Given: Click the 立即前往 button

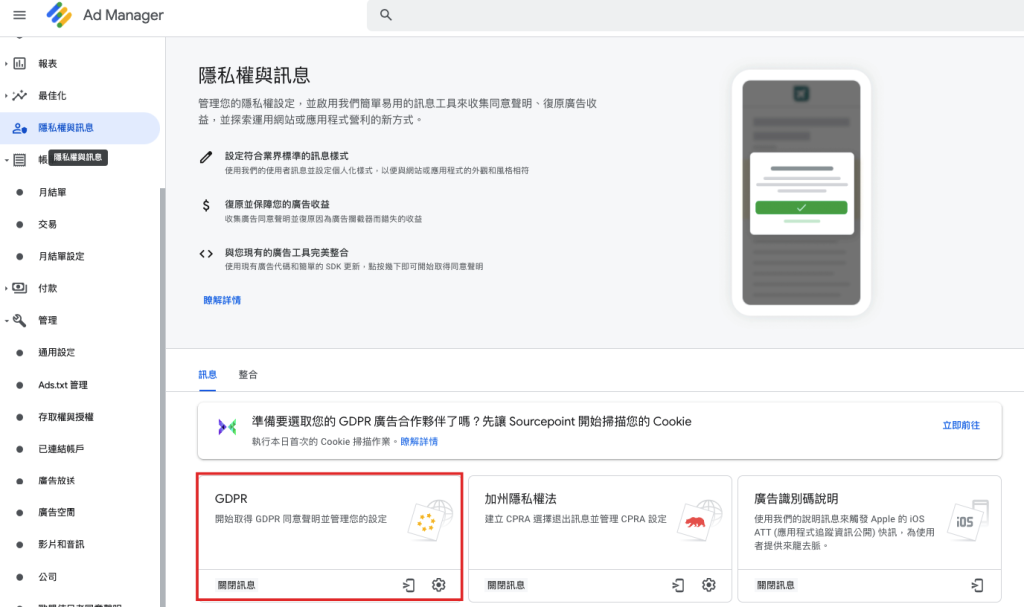Looking at the screenshot, I should (x=961, y=425).
